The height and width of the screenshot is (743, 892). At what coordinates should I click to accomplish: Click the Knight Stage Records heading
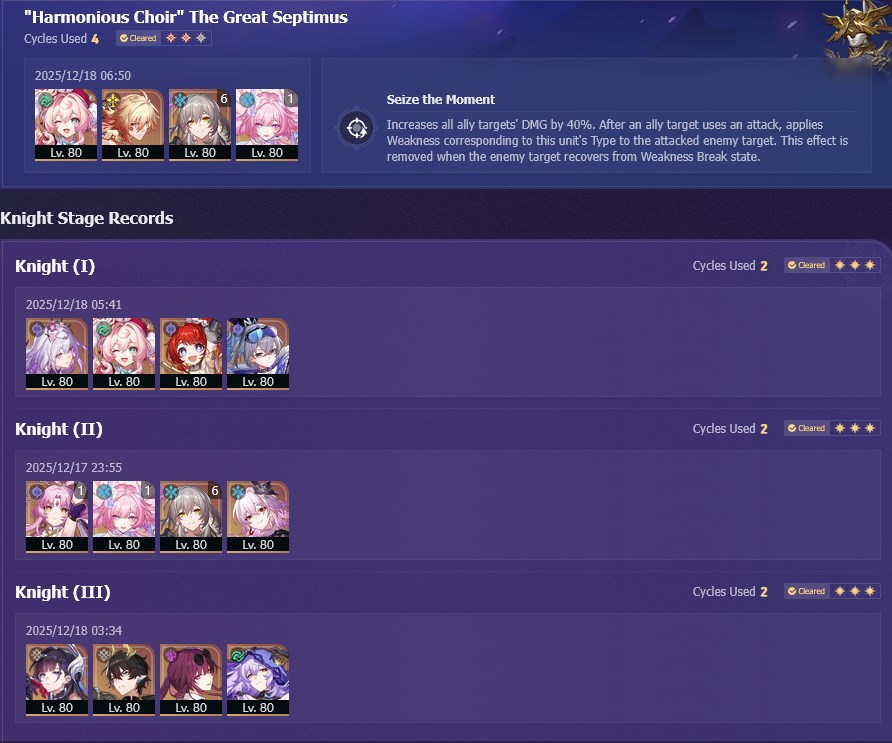[x=86, y=218]
